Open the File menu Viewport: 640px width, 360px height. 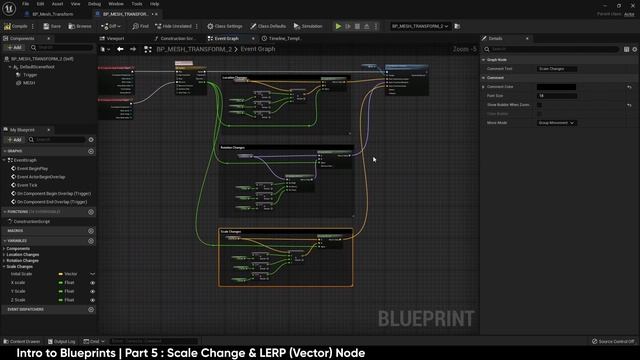[25, 4]
